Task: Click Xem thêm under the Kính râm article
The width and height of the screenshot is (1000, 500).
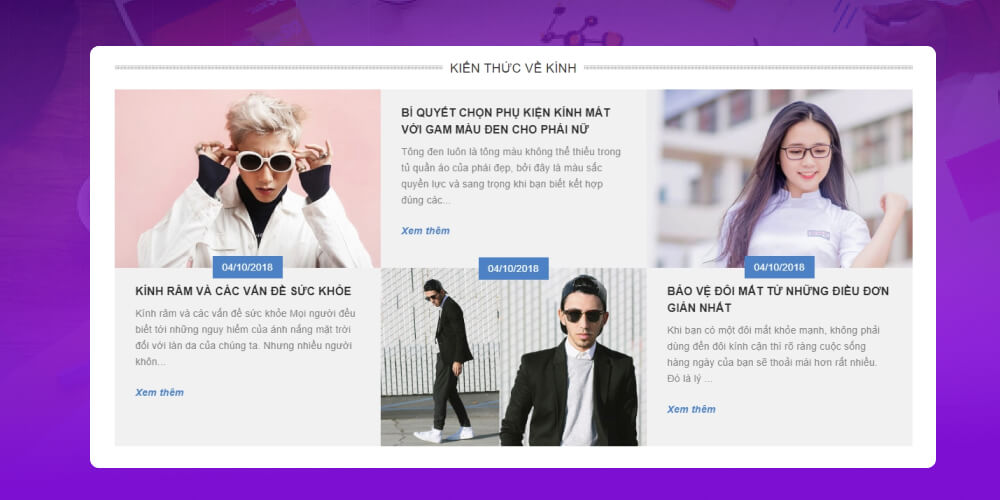Action: tap(159, 393)
